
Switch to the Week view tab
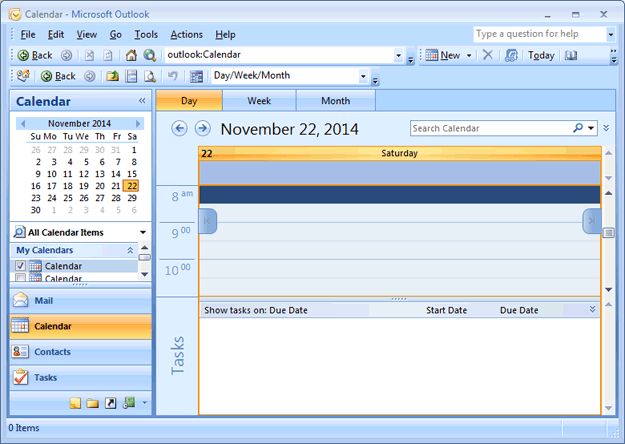259,101
